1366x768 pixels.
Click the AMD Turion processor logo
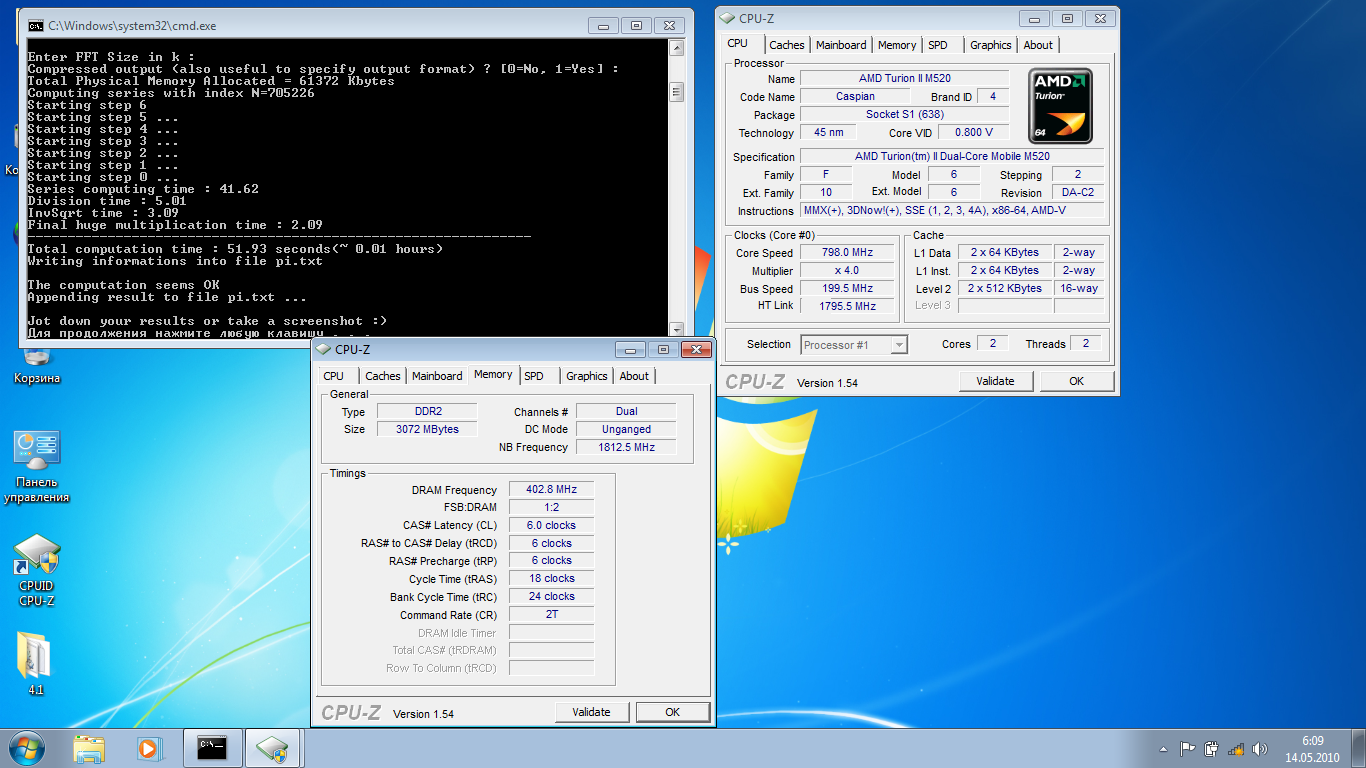(x=1060, y=106)
